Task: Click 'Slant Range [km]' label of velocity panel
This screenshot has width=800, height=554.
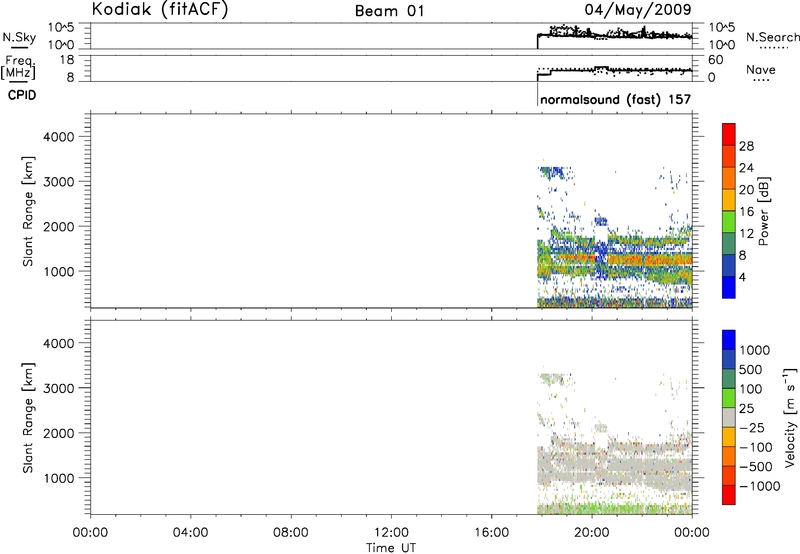Action: pos(28,418)
